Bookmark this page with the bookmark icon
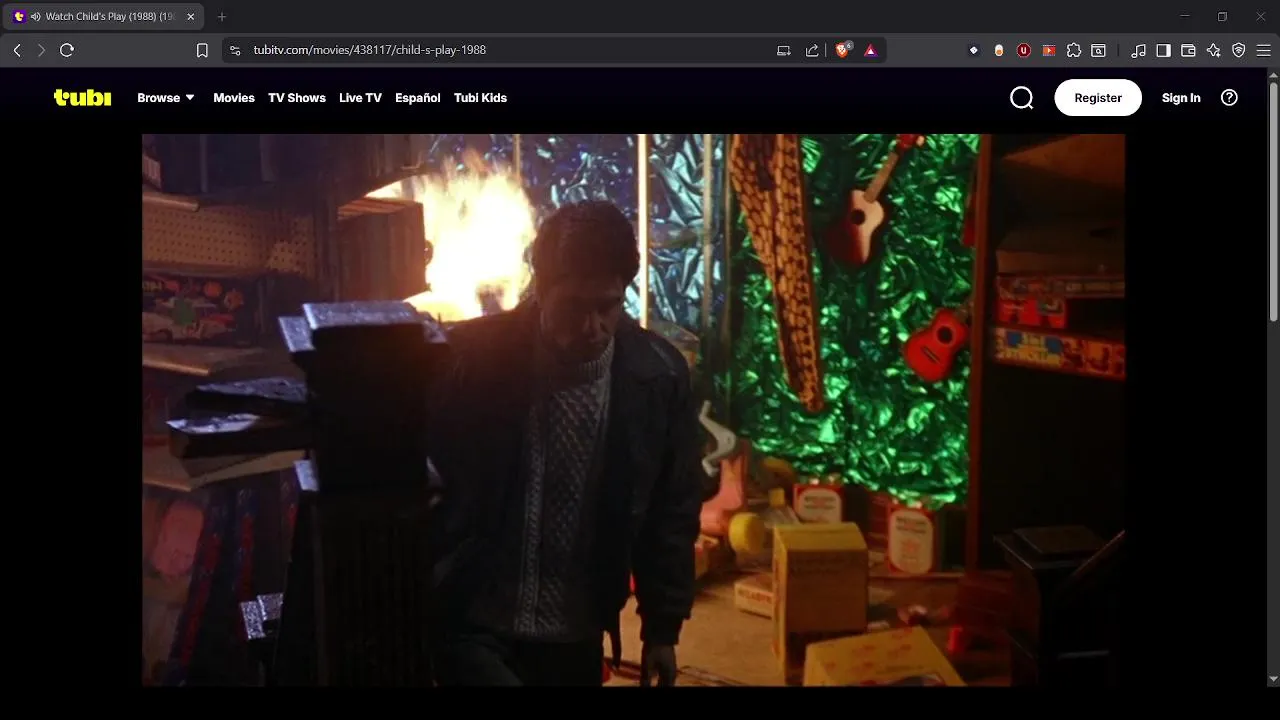The width and height of the screenshot is (1280, 720). click(202, 50)
